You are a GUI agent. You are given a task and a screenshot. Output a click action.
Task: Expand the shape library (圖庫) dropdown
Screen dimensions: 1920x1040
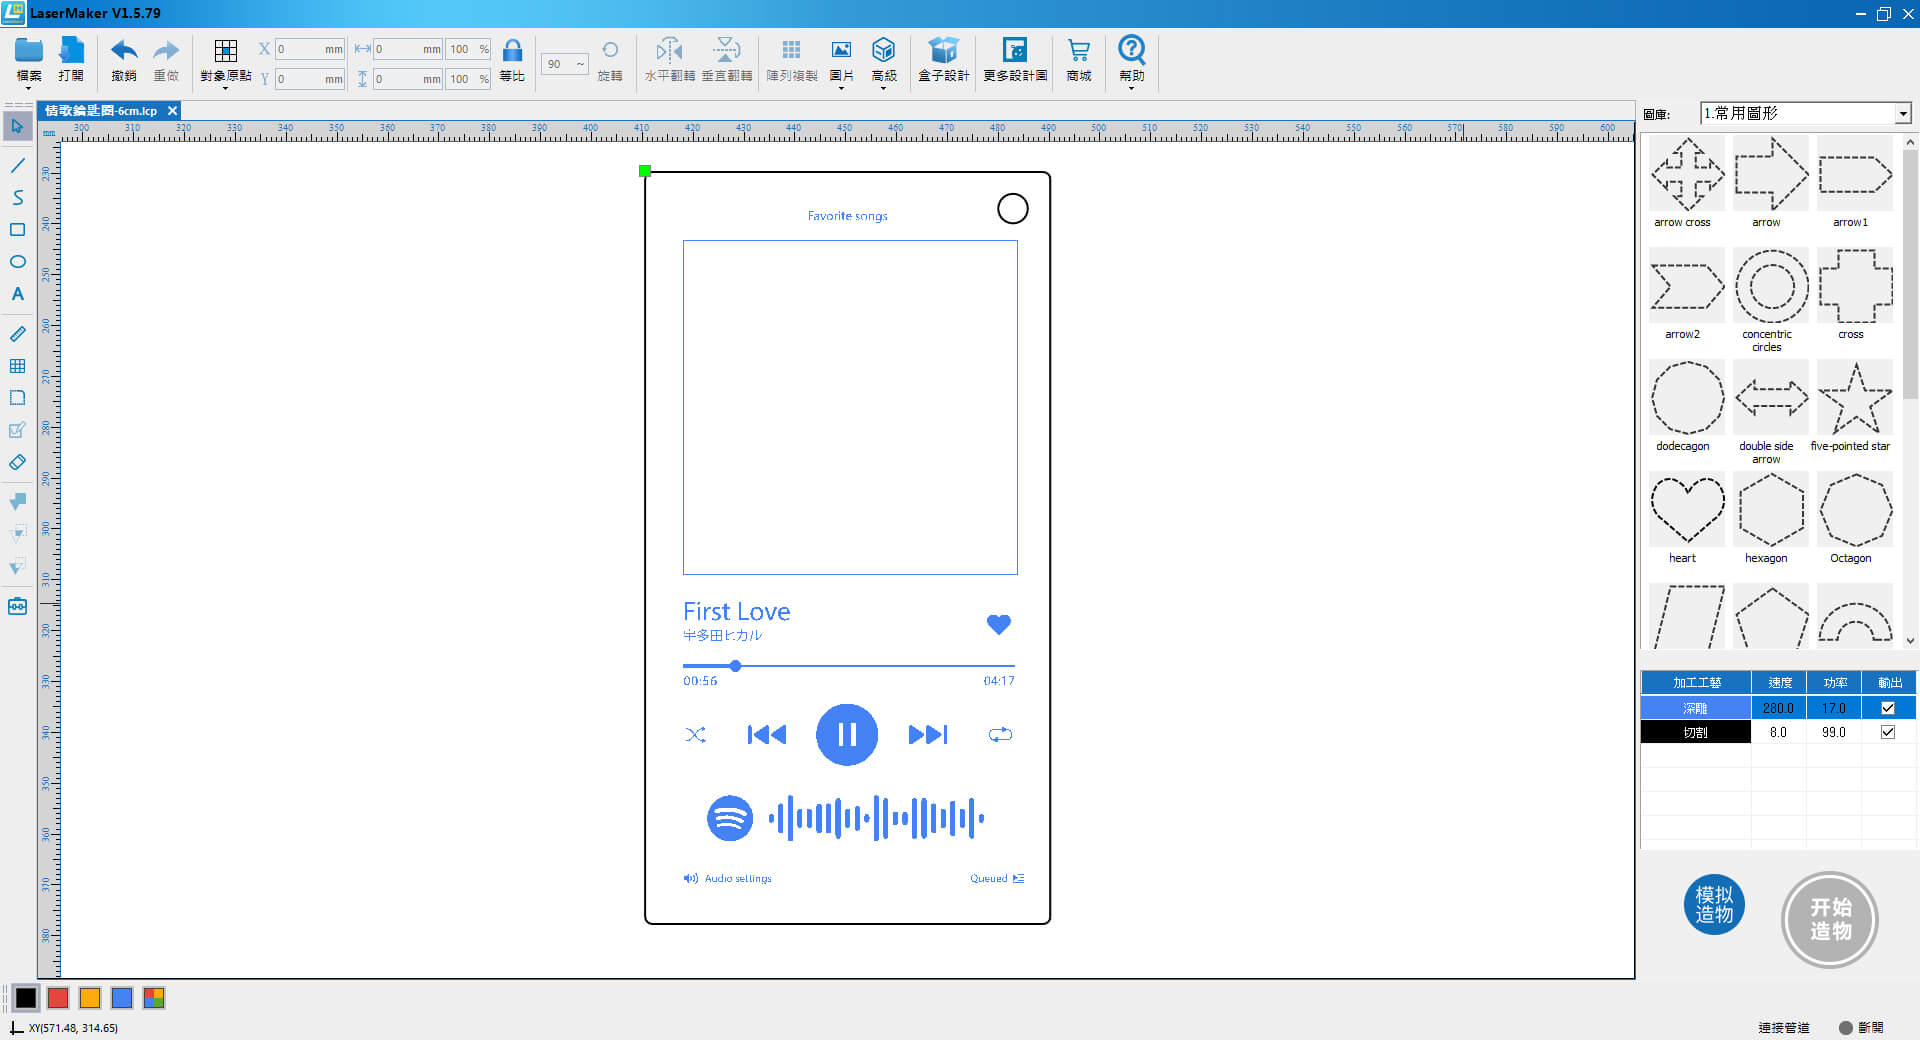[1903, 114]
